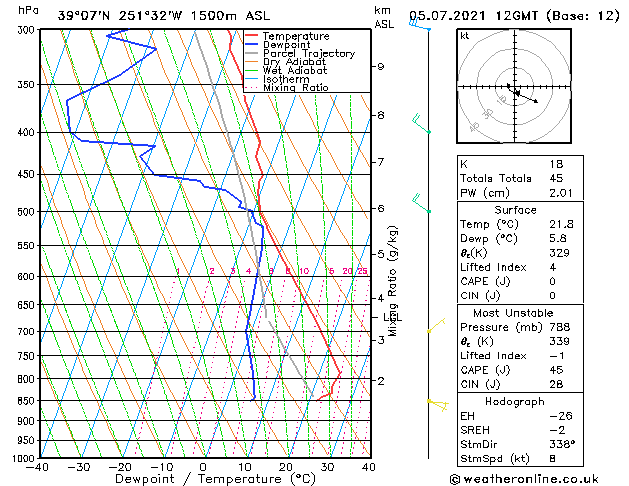Screen dimensions: 629x486
Task: Click the '9' km altitude label
Action: (x=381, y=67)
